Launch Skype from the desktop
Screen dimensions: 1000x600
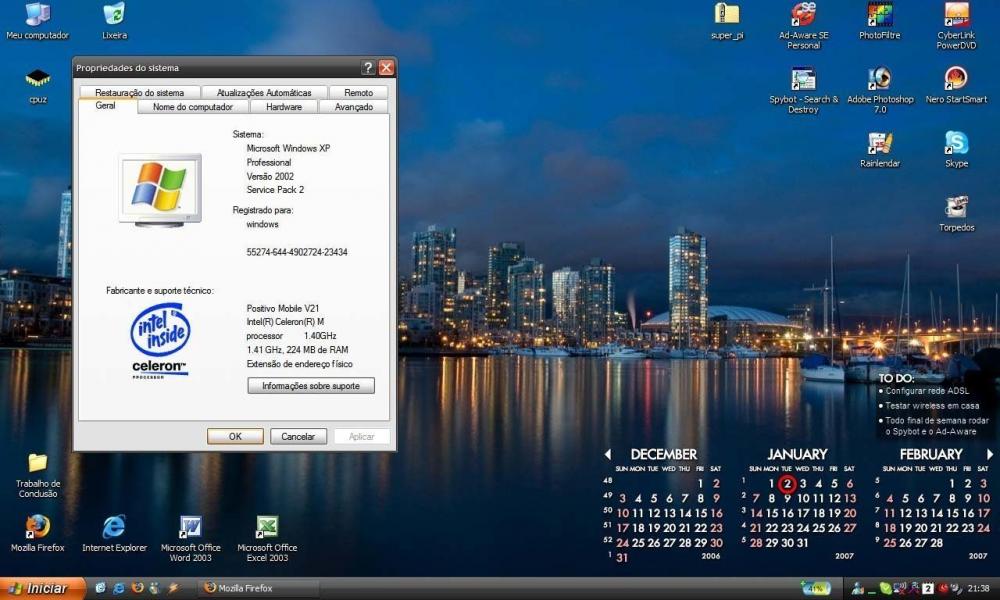tap(956, 143)
